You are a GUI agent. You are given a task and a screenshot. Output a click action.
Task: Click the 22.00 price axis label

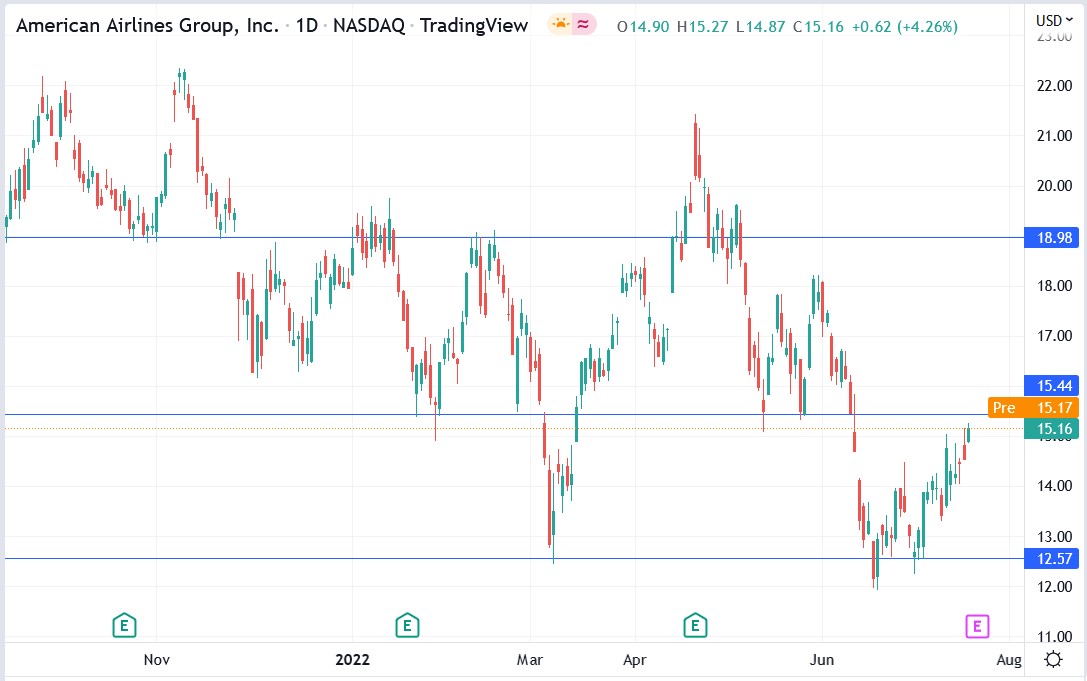click(x=1054, y=86)
